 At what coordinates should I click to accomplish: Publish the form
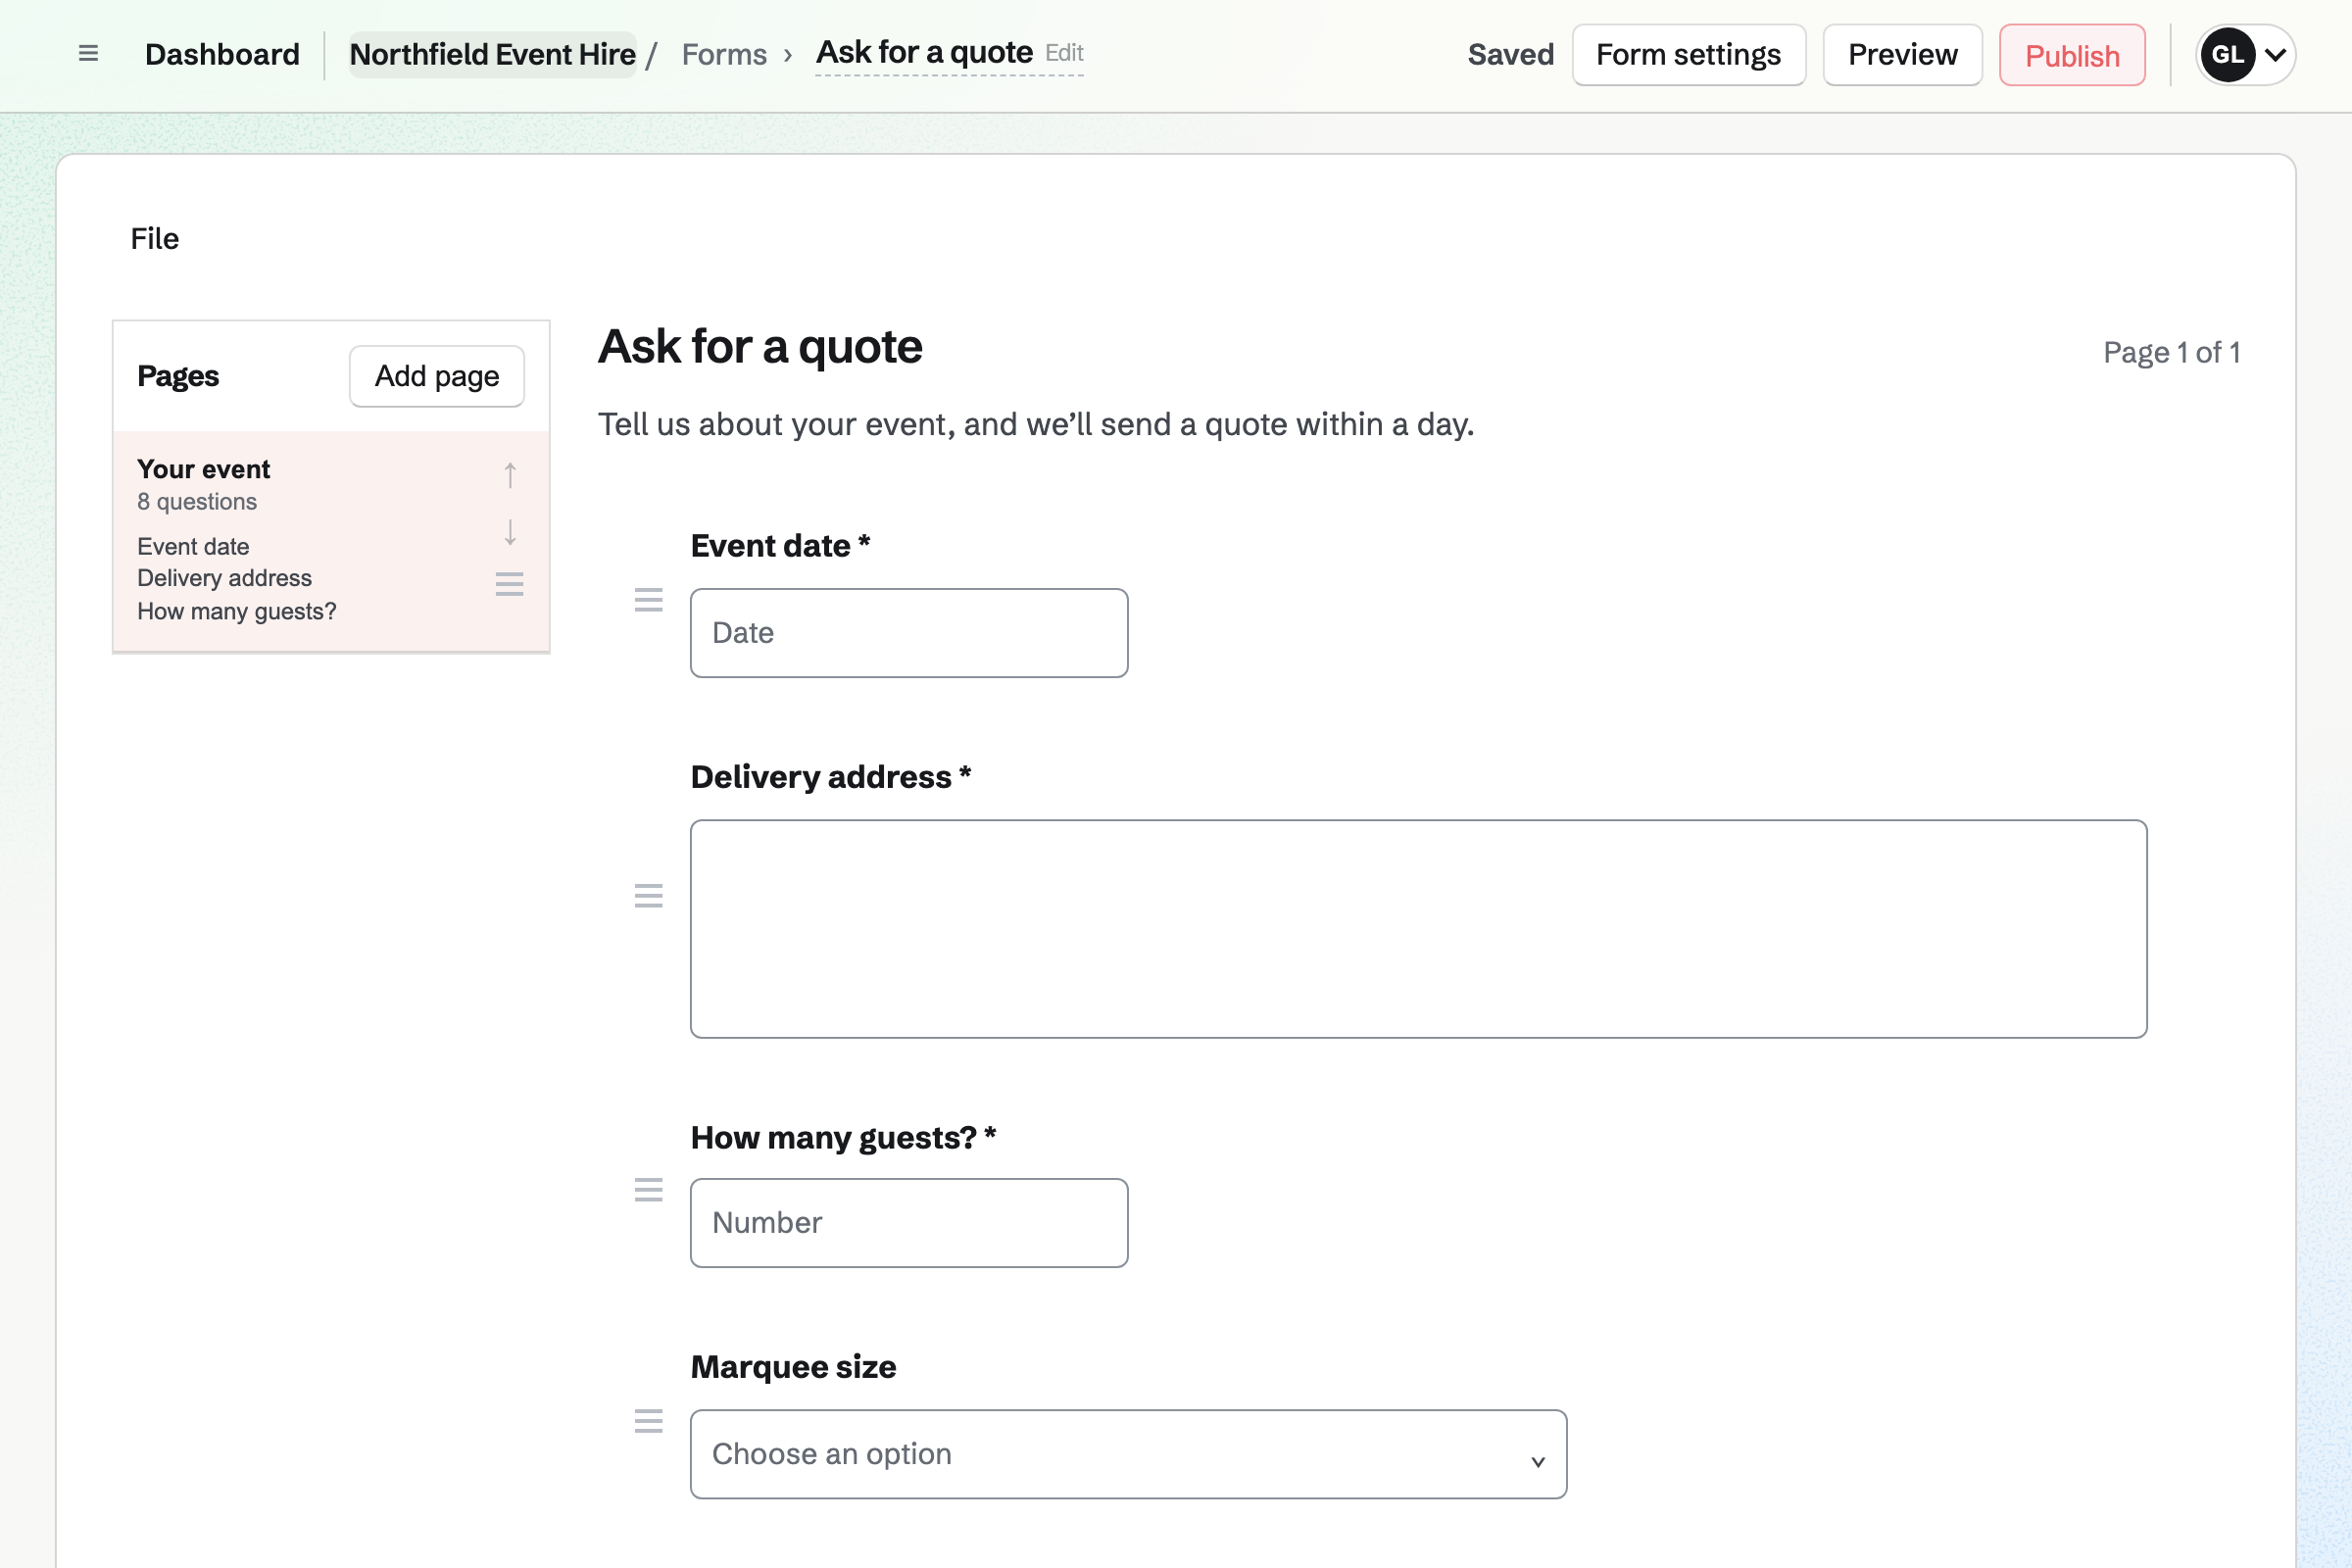click(2072, 55)
